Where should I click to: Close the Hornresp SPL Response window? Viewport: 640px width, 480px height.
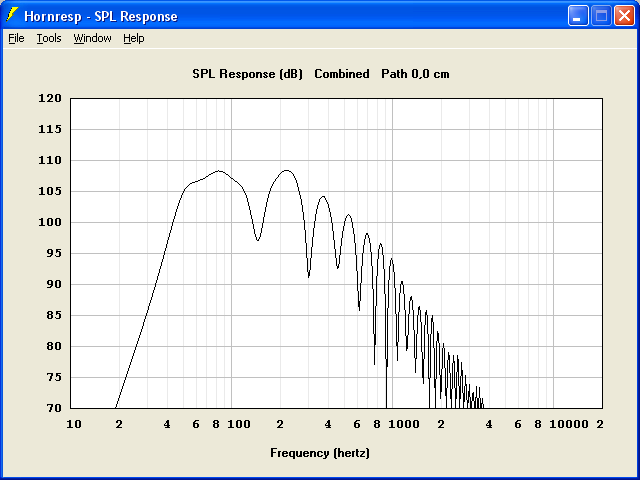tap(624, 16)
